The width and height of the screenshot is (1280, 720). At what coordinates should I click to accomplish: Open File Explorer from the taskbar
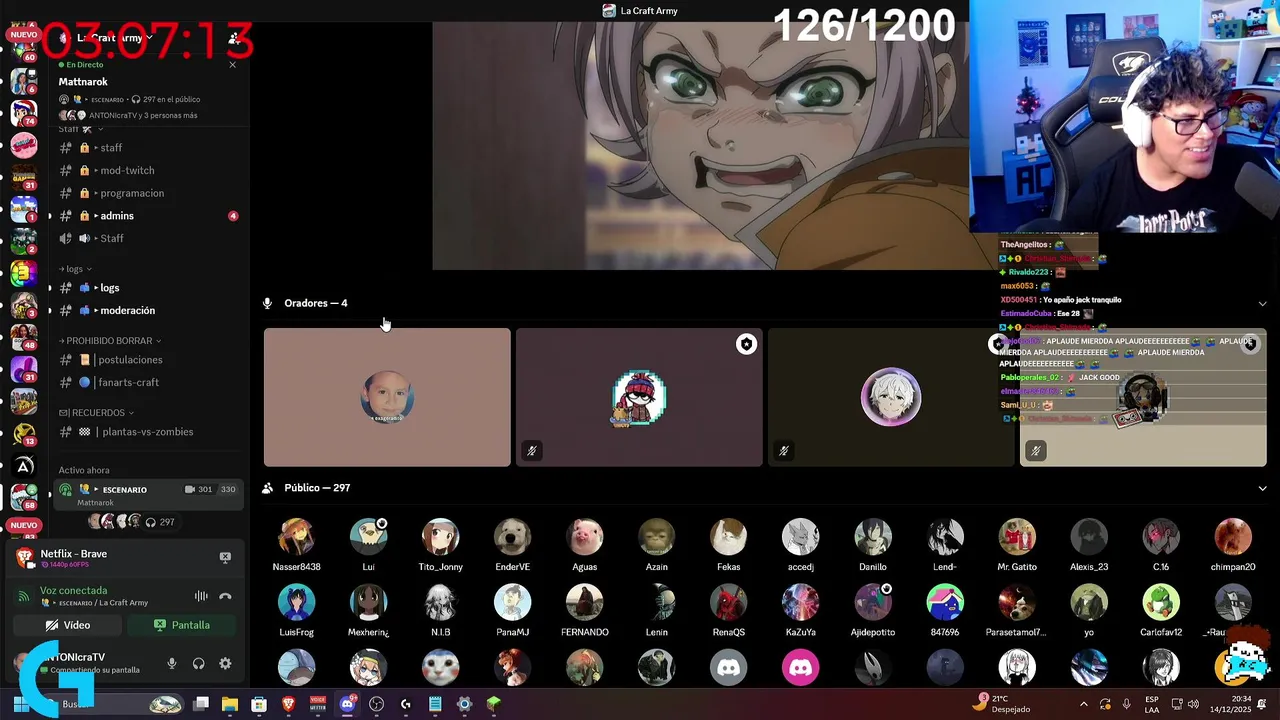(229, 704)
